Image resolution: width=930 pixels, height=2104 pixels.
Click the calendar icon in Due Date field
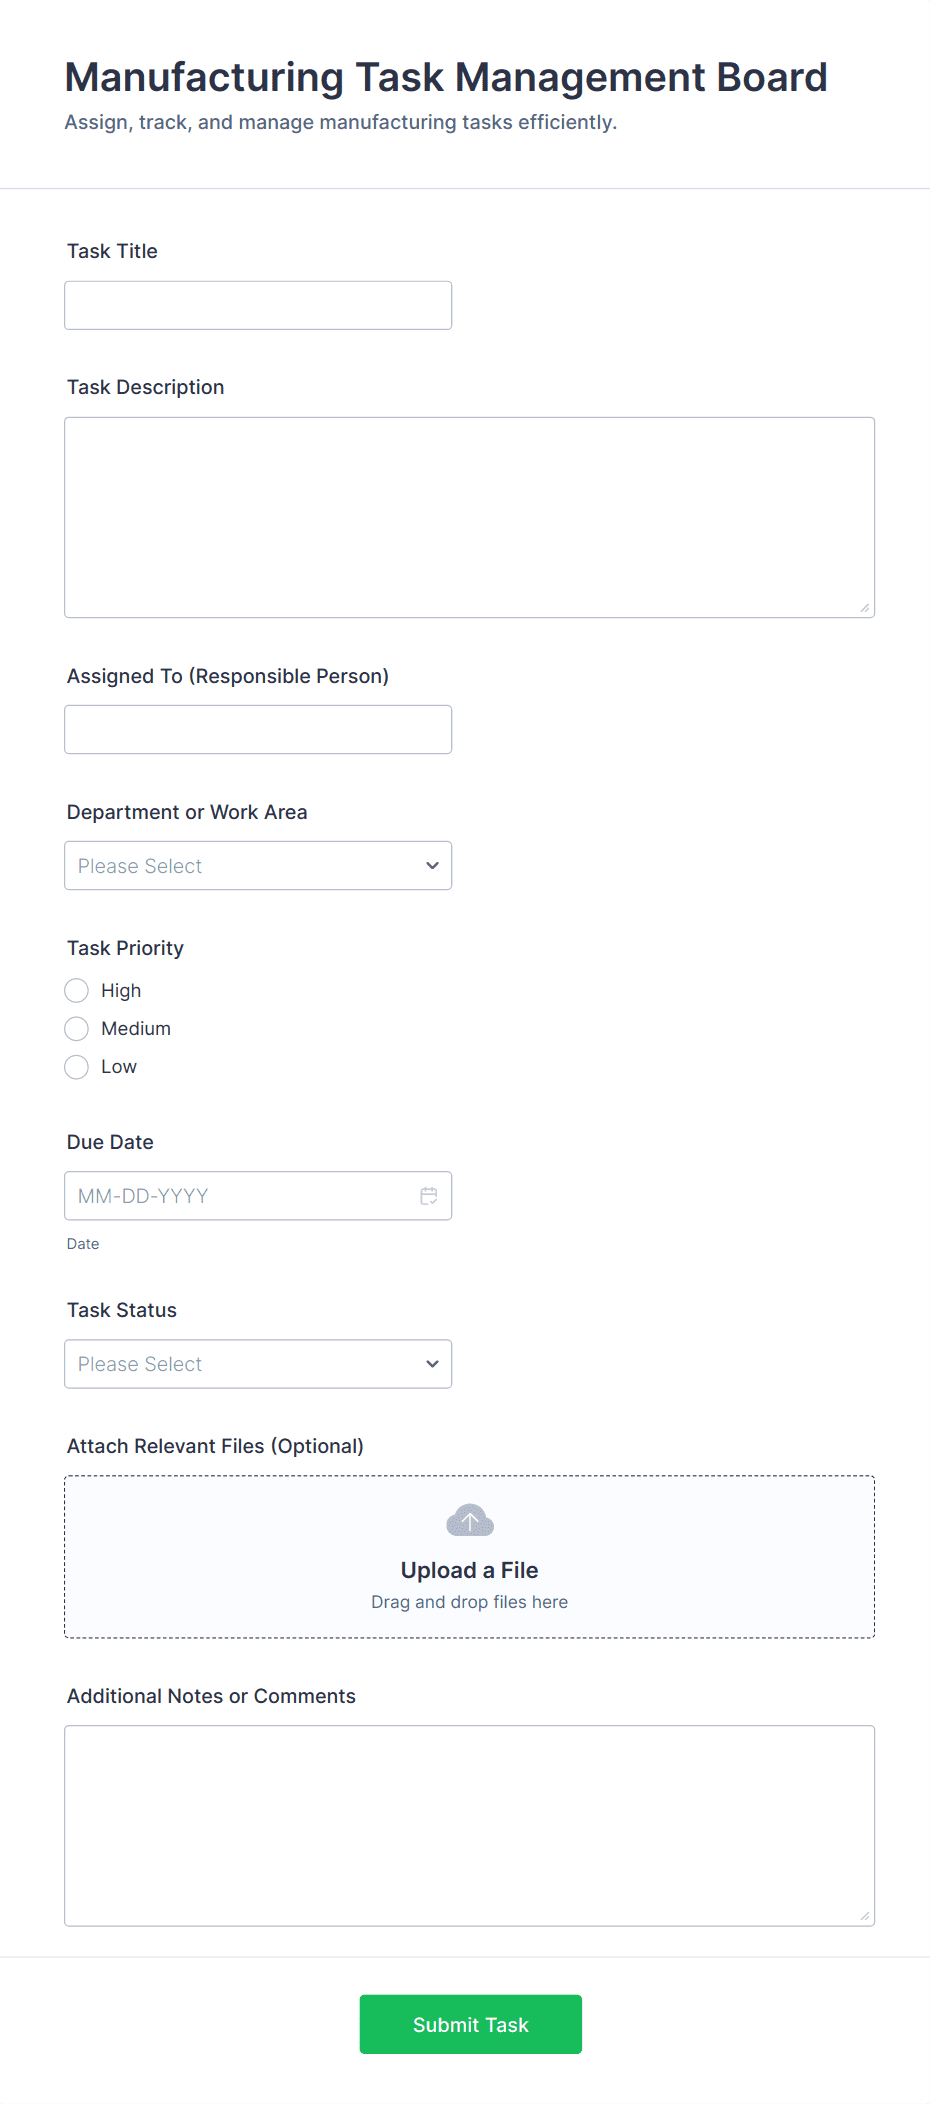point(429,1195)
